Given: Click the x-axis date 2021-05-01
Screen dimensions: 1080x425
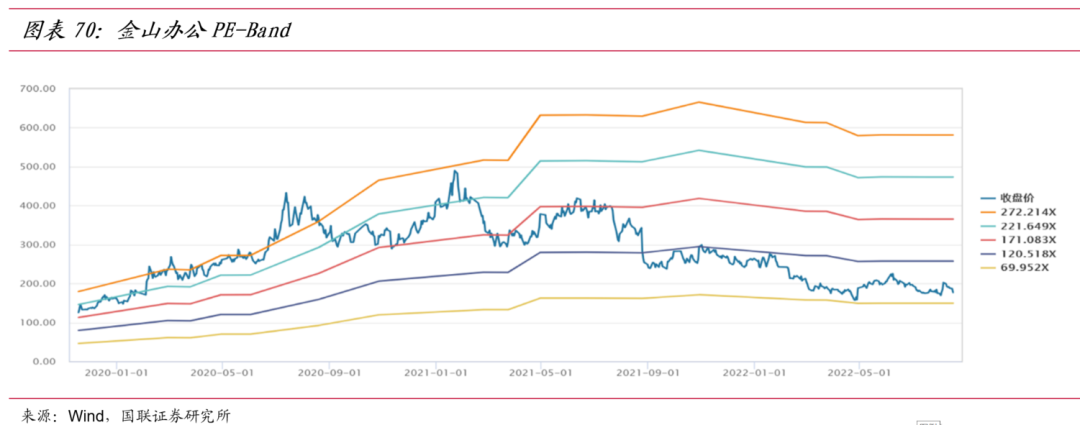Looking at the screenshot, I should tap(541, 373).
